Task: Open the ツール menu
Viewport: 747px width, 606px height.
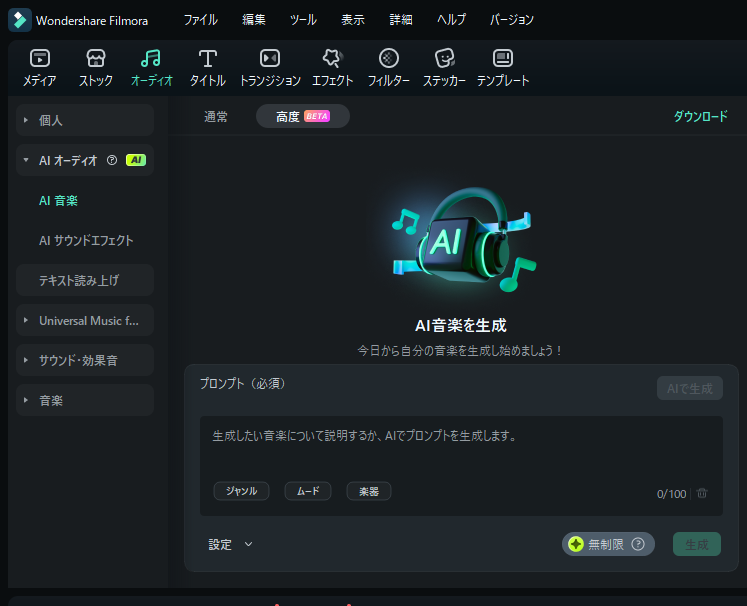Action: (x=303, y=20)
